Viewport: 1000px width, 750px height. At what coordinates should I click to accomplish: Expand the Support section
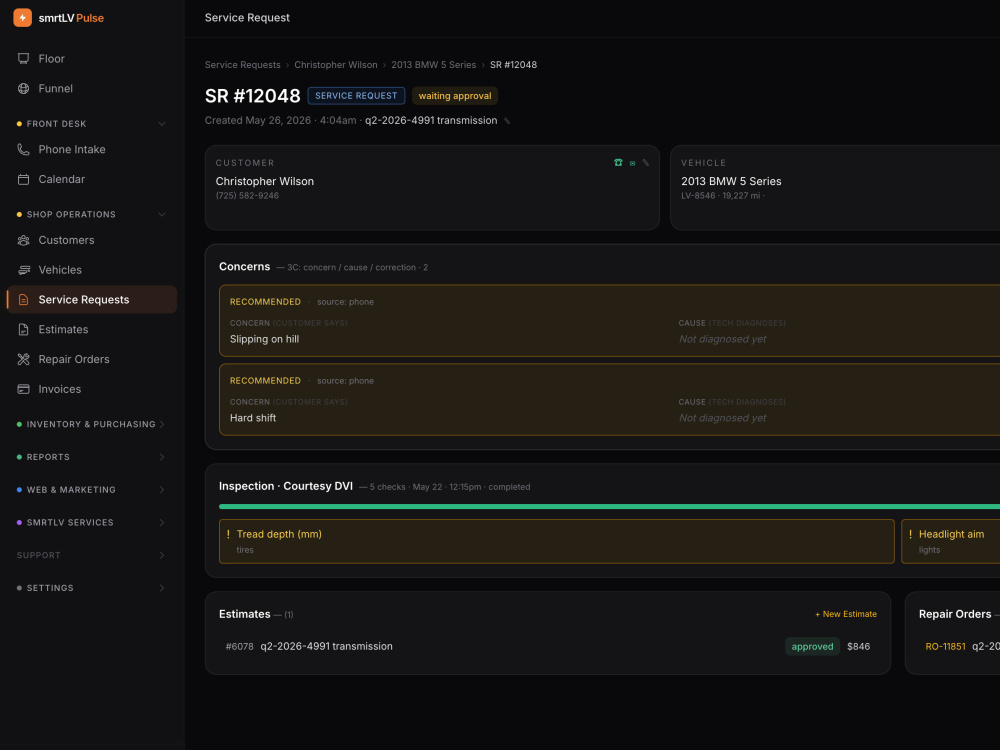162,555
